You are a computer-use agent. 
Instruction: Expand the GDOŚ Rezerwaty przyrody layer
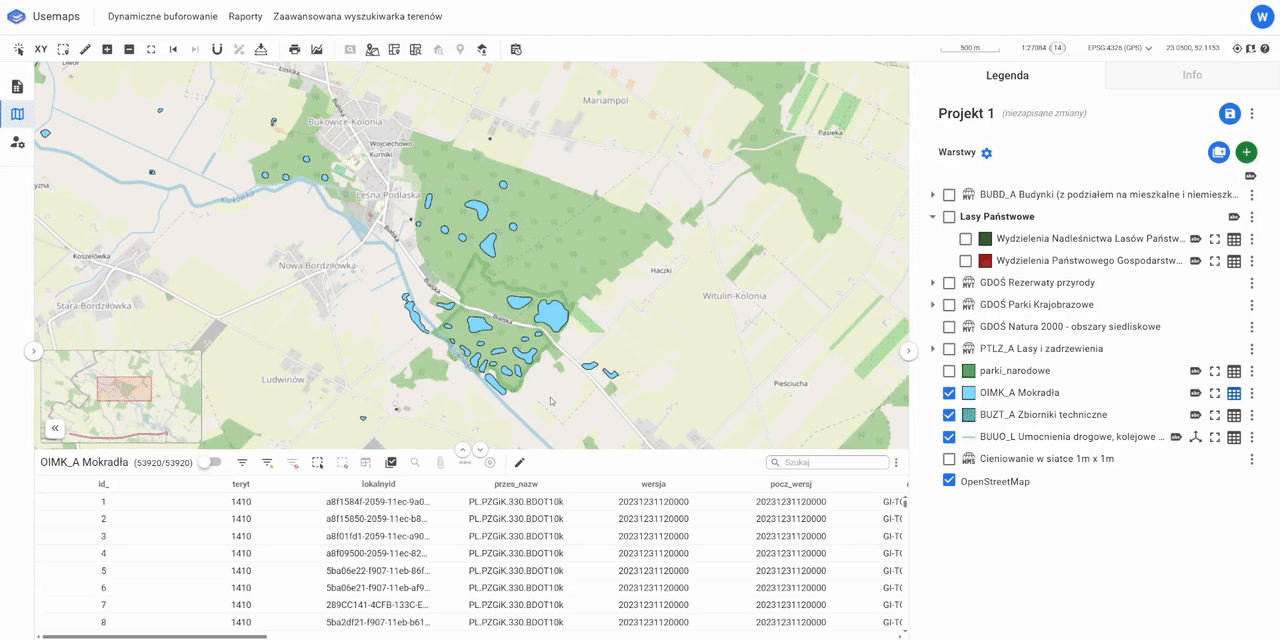[x=933, y=283]
